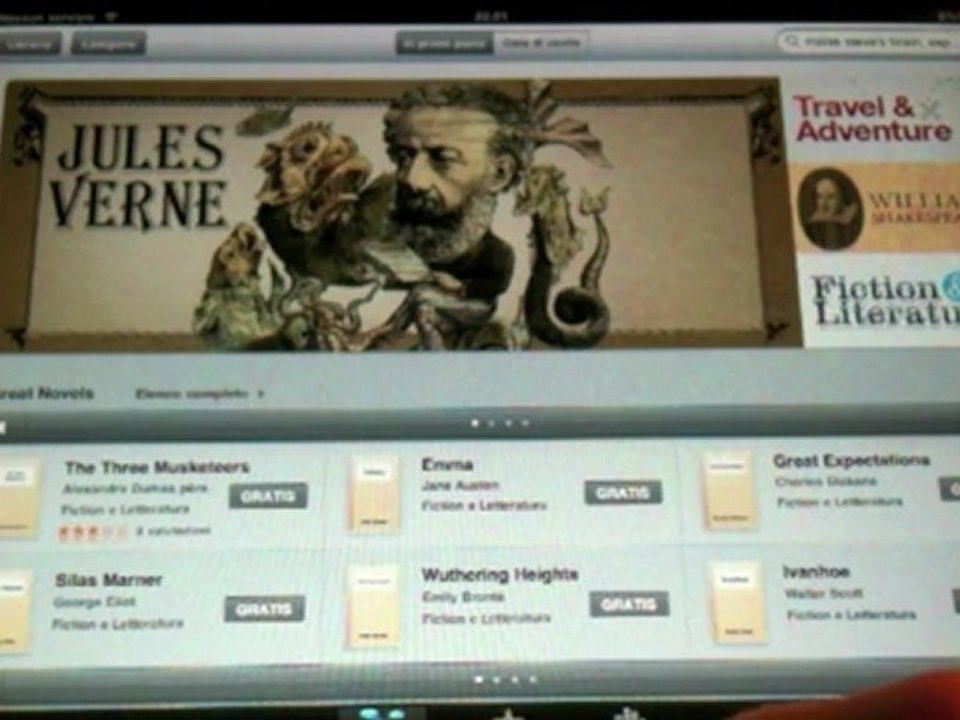Click The Three Musketeers title
The height and width of the screenshot is (720, 960).
tap(157, 468)
